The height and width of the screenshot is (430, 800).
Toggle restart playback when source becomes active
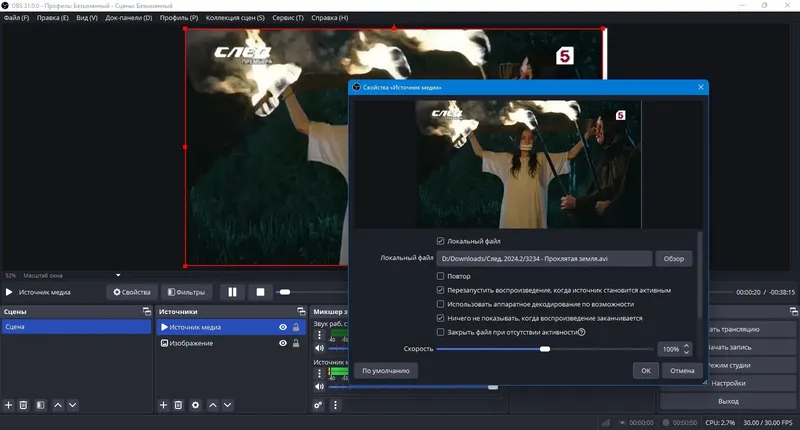pyautogui.click(x=440, y=290)
